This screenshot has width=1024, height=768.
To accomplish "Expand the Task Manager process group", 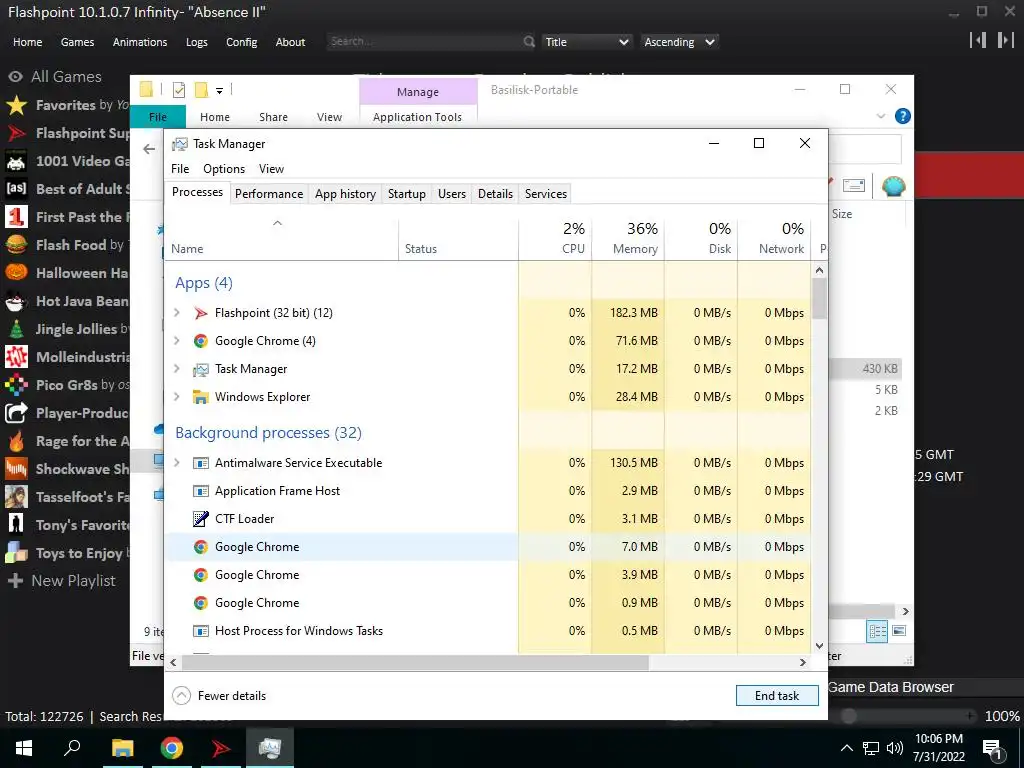I will [x=176, y=369].
